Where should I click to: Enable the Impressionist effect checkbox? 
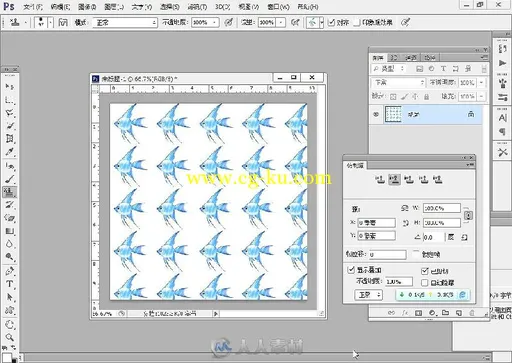click(x=357, y=22)
